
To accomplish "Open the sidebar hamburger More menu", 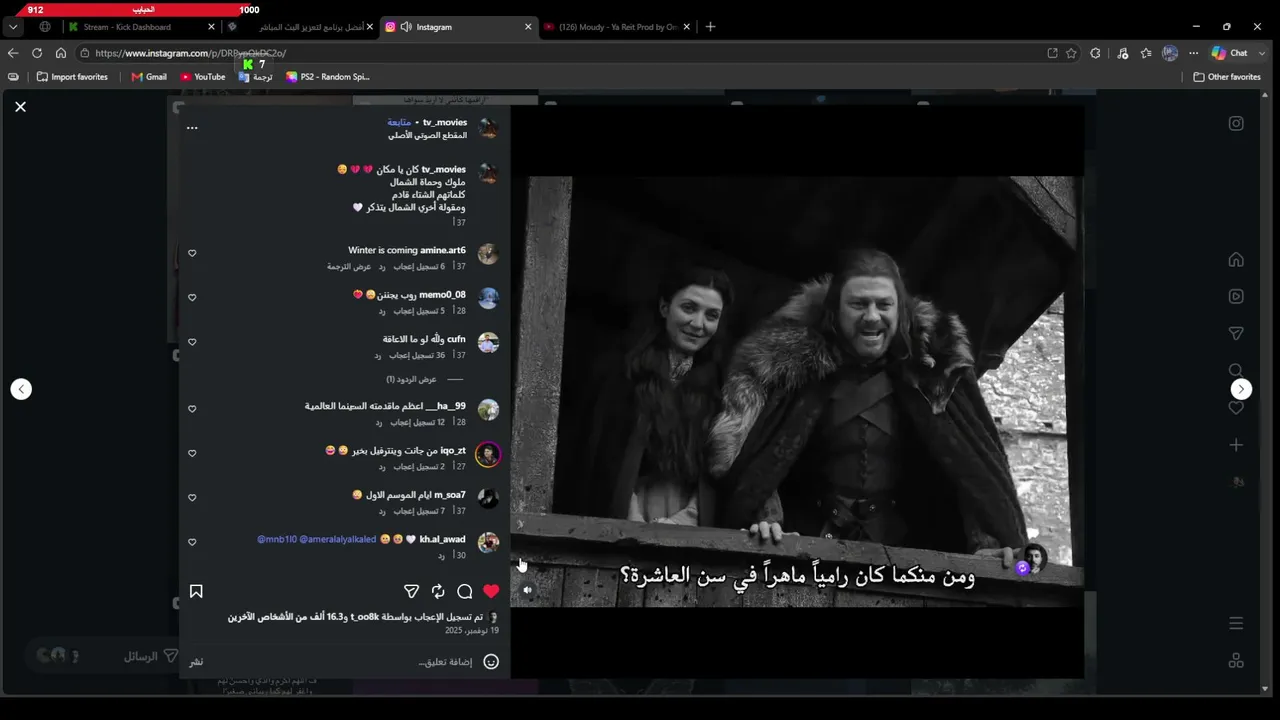I will click(x=1236, y=623).
